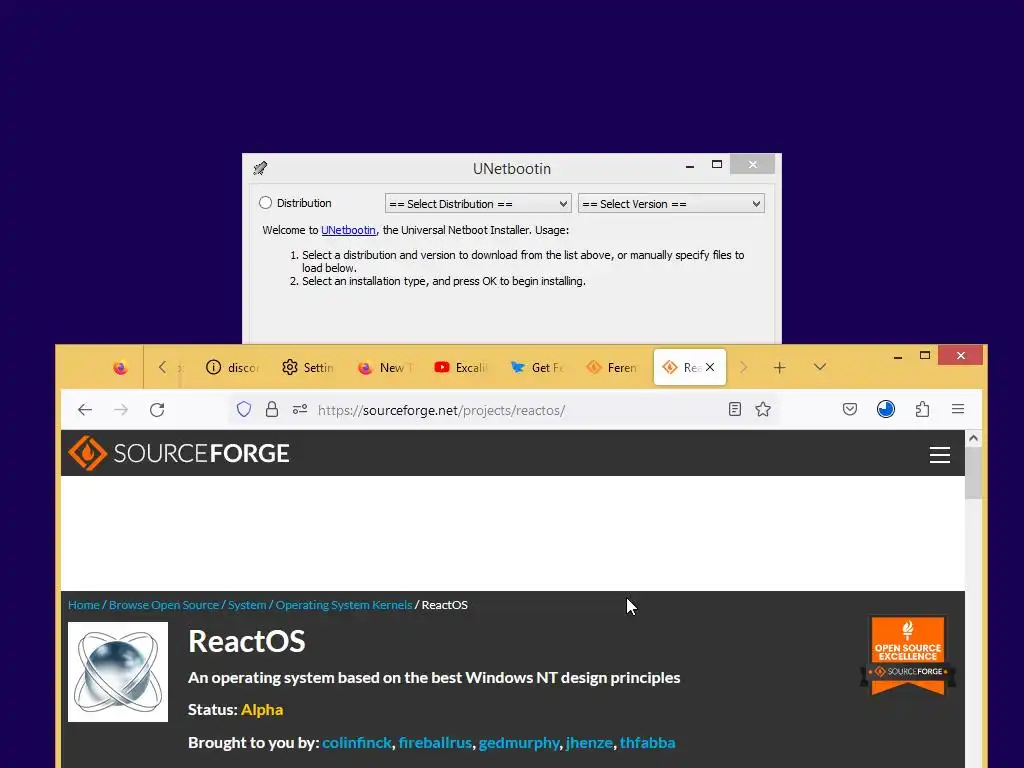The height and width of the screenshot is (768, 1024).
Task: Click the Open Source Excellence badge
Action: [908, 655]
